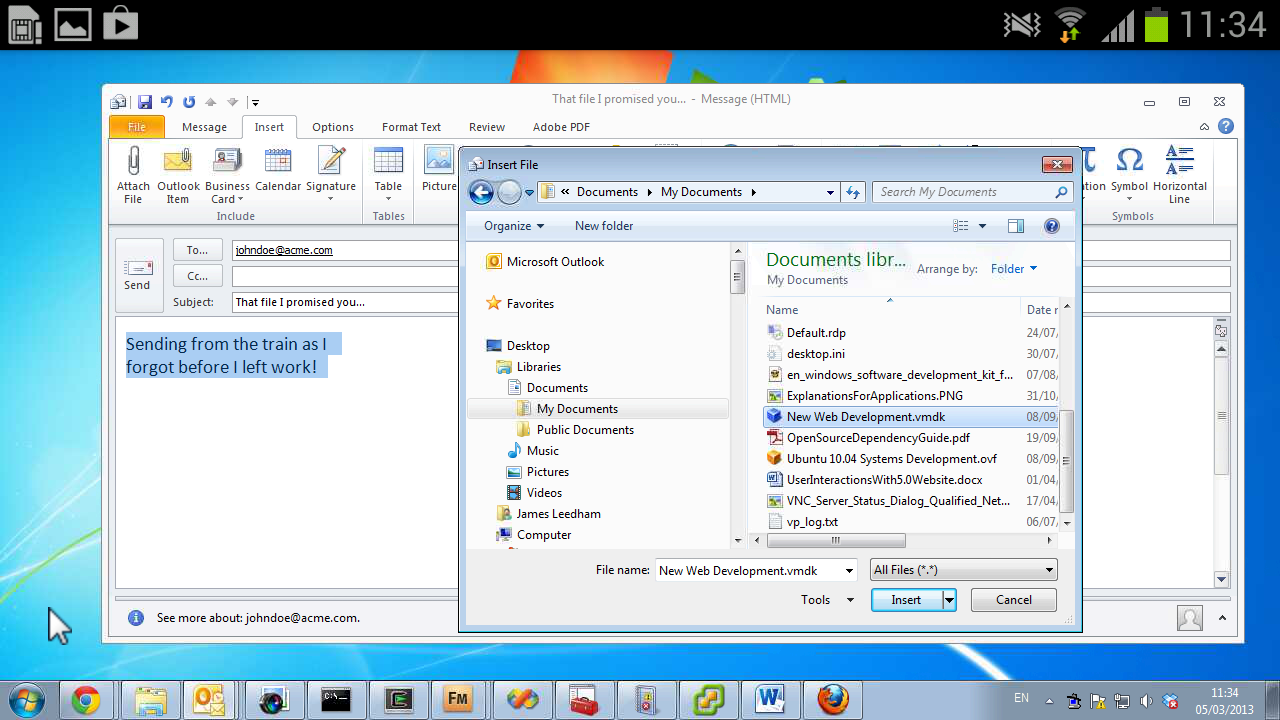
Task: Toggle the preview pane in Insert File dialog
Action: (x=1016, y=226)
